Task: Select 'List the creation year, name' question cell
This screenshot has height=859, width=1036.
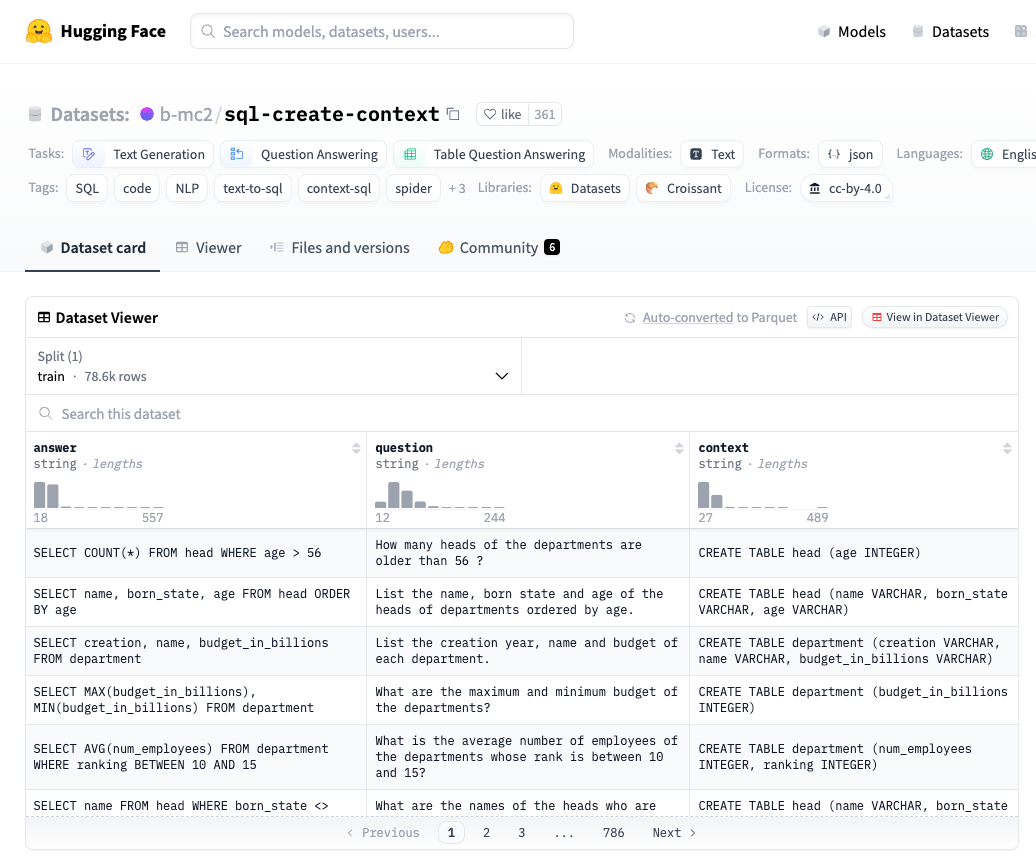Action: 528,651
